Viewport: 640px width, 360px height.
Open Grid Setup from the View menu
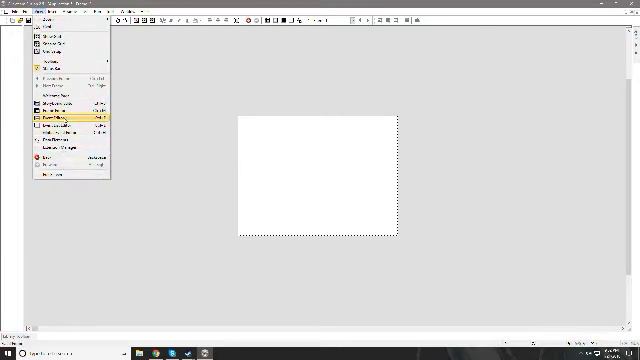[x=71, y=52]
